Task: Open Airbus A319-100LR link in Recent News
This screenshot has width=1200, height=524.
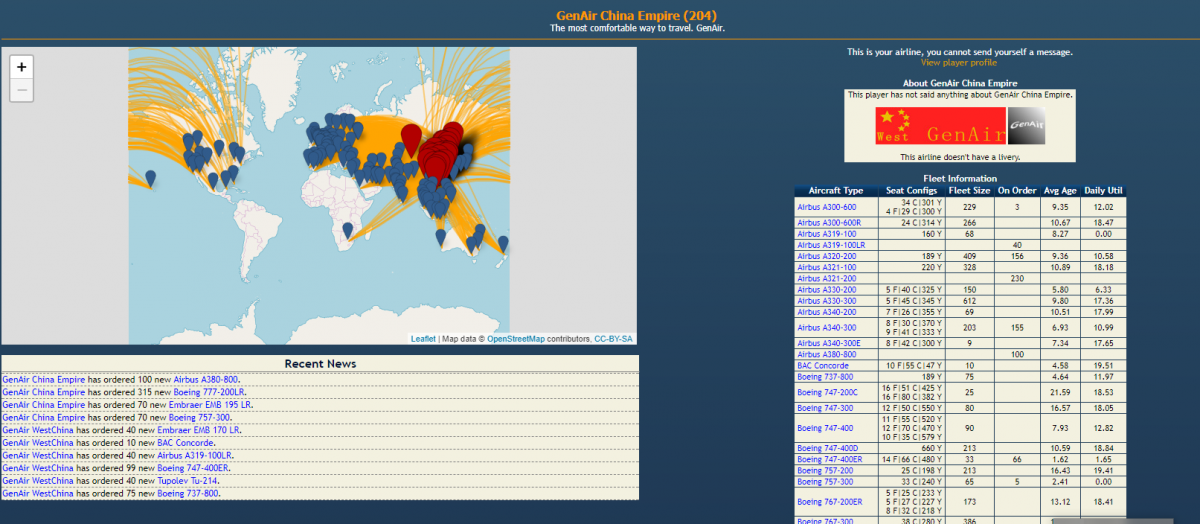Action: (193, 455)
